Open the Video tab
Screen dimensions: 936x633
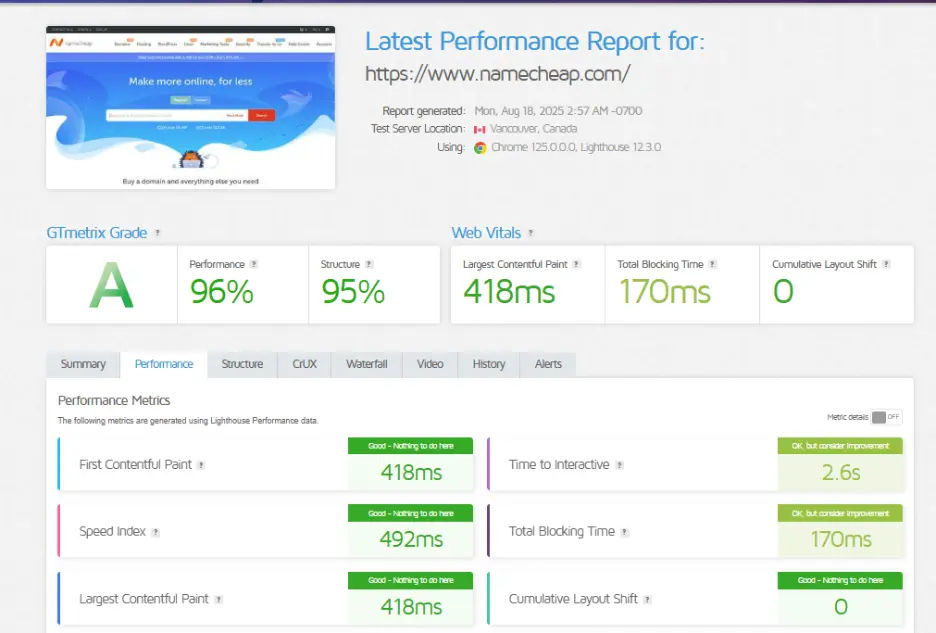[x=430, y=364]
